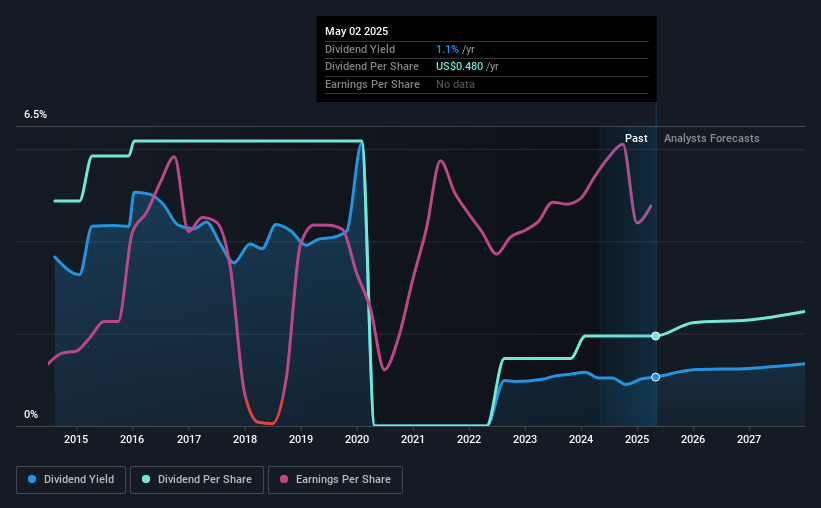Click the teal Dividend Per Share legend dot
Image resolution: width=821 pixels, height=508 pixels.
pyautogui.click(x=146, y=479)
